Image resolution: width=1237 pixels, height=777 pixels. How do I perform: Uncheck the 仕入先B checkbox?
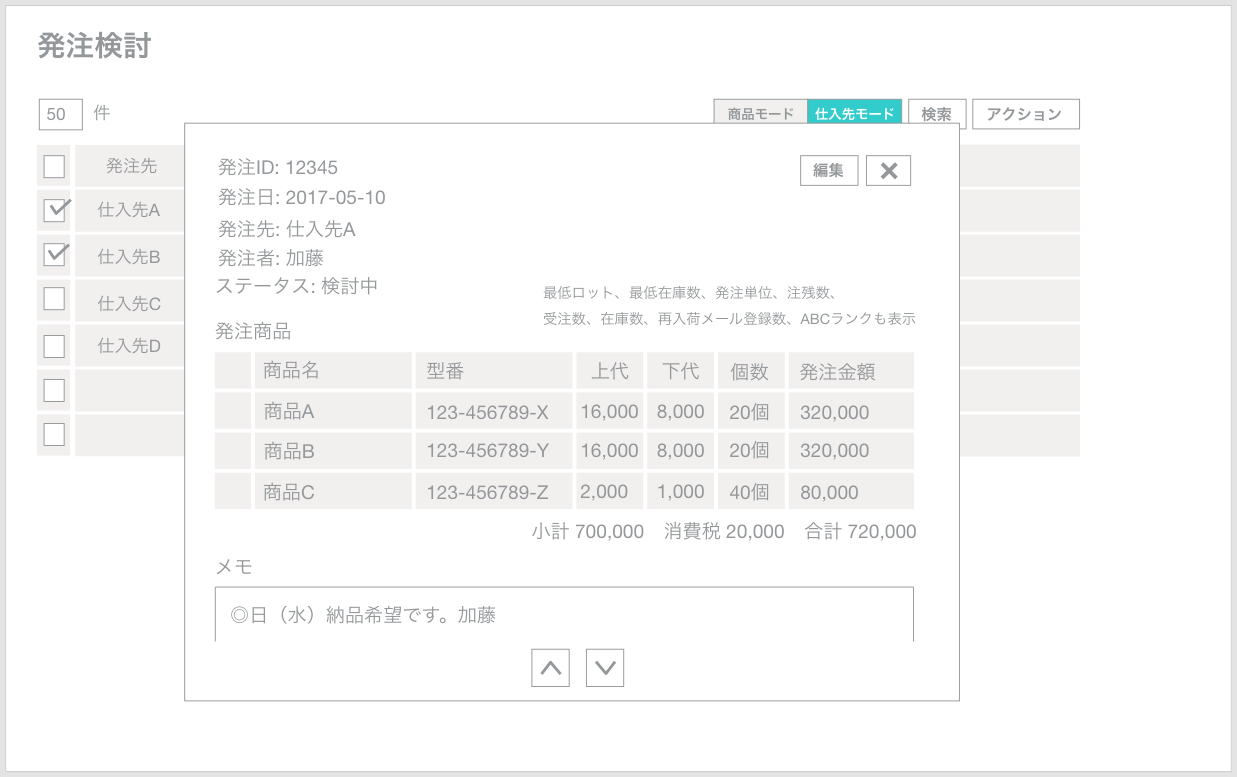coord(54,255)
